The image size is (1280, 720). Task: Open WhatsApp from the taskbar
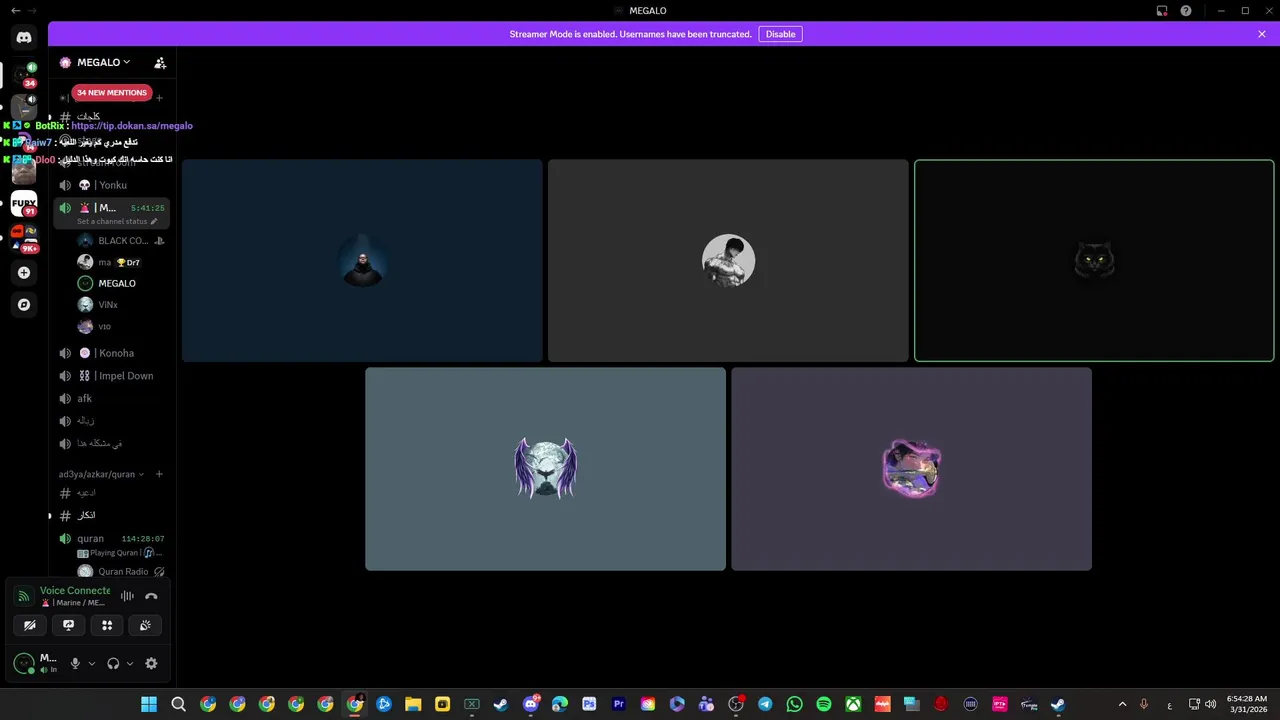click(794, 704)
